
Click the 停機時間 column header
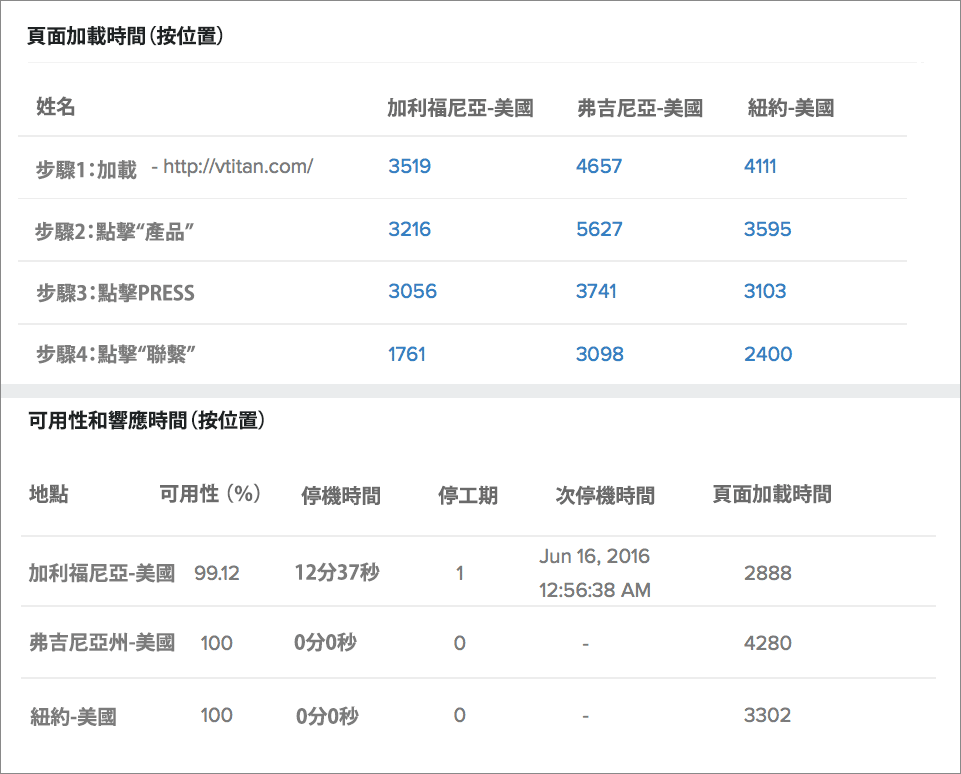pyautogui.click(x=341, y=496)
